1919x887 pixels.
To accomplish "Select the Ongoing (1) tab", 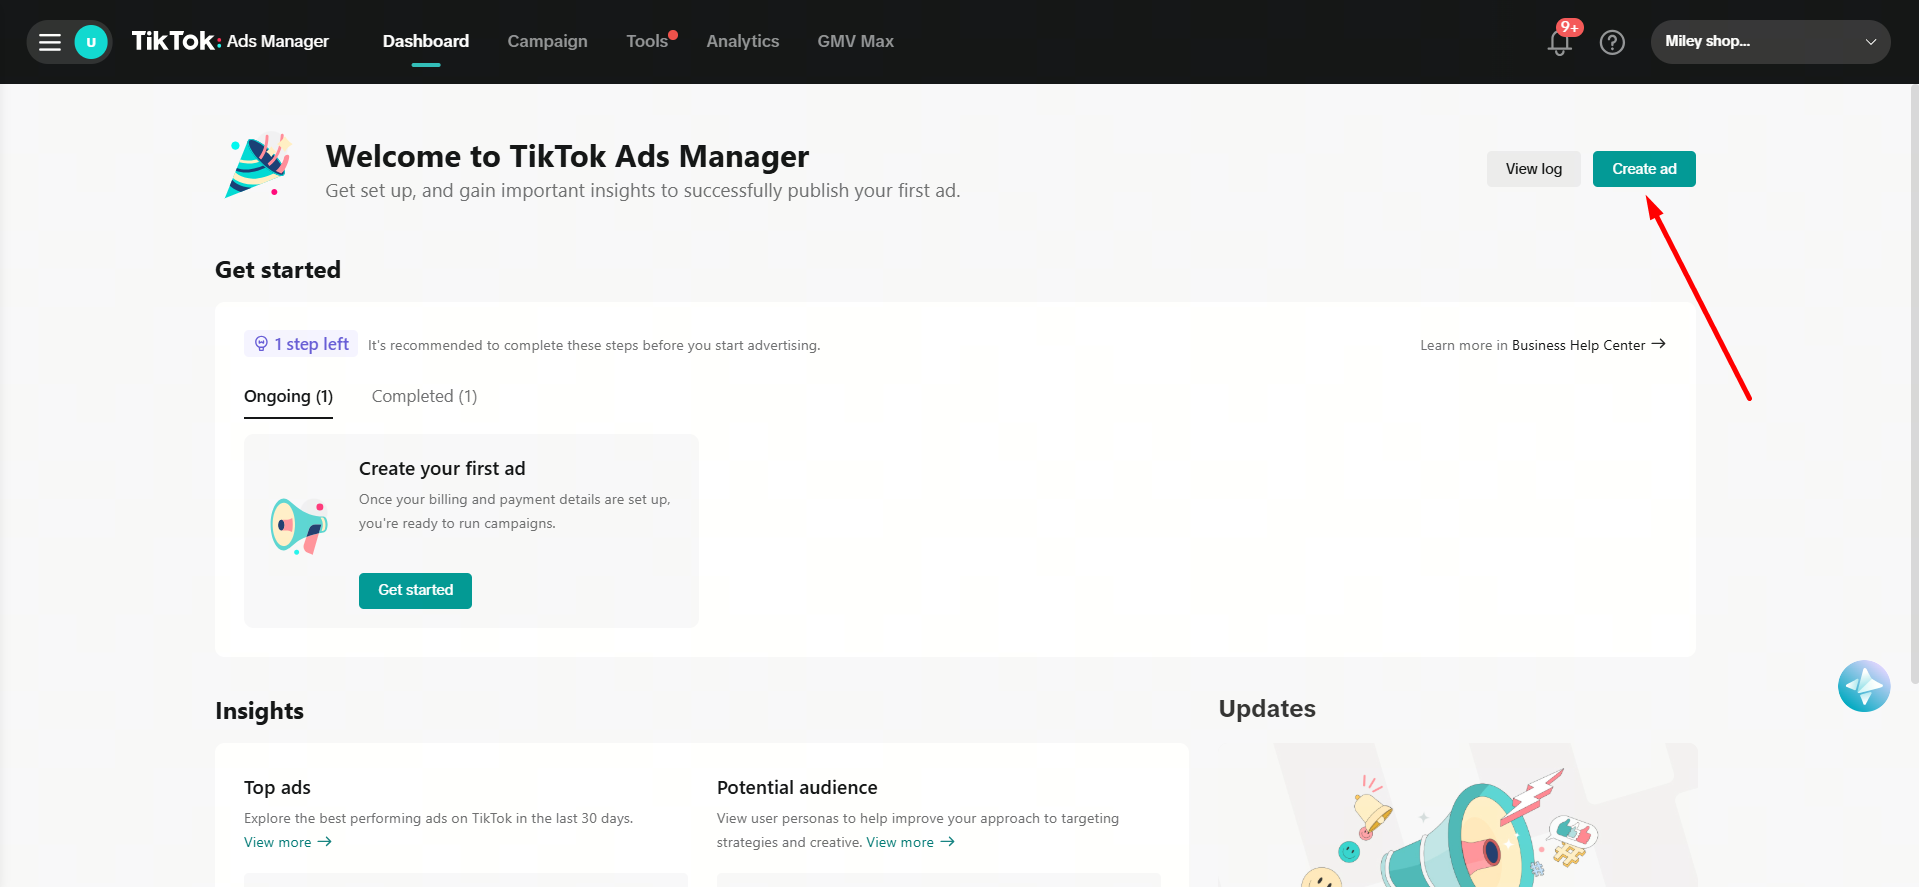I will [x=288, y=396].
